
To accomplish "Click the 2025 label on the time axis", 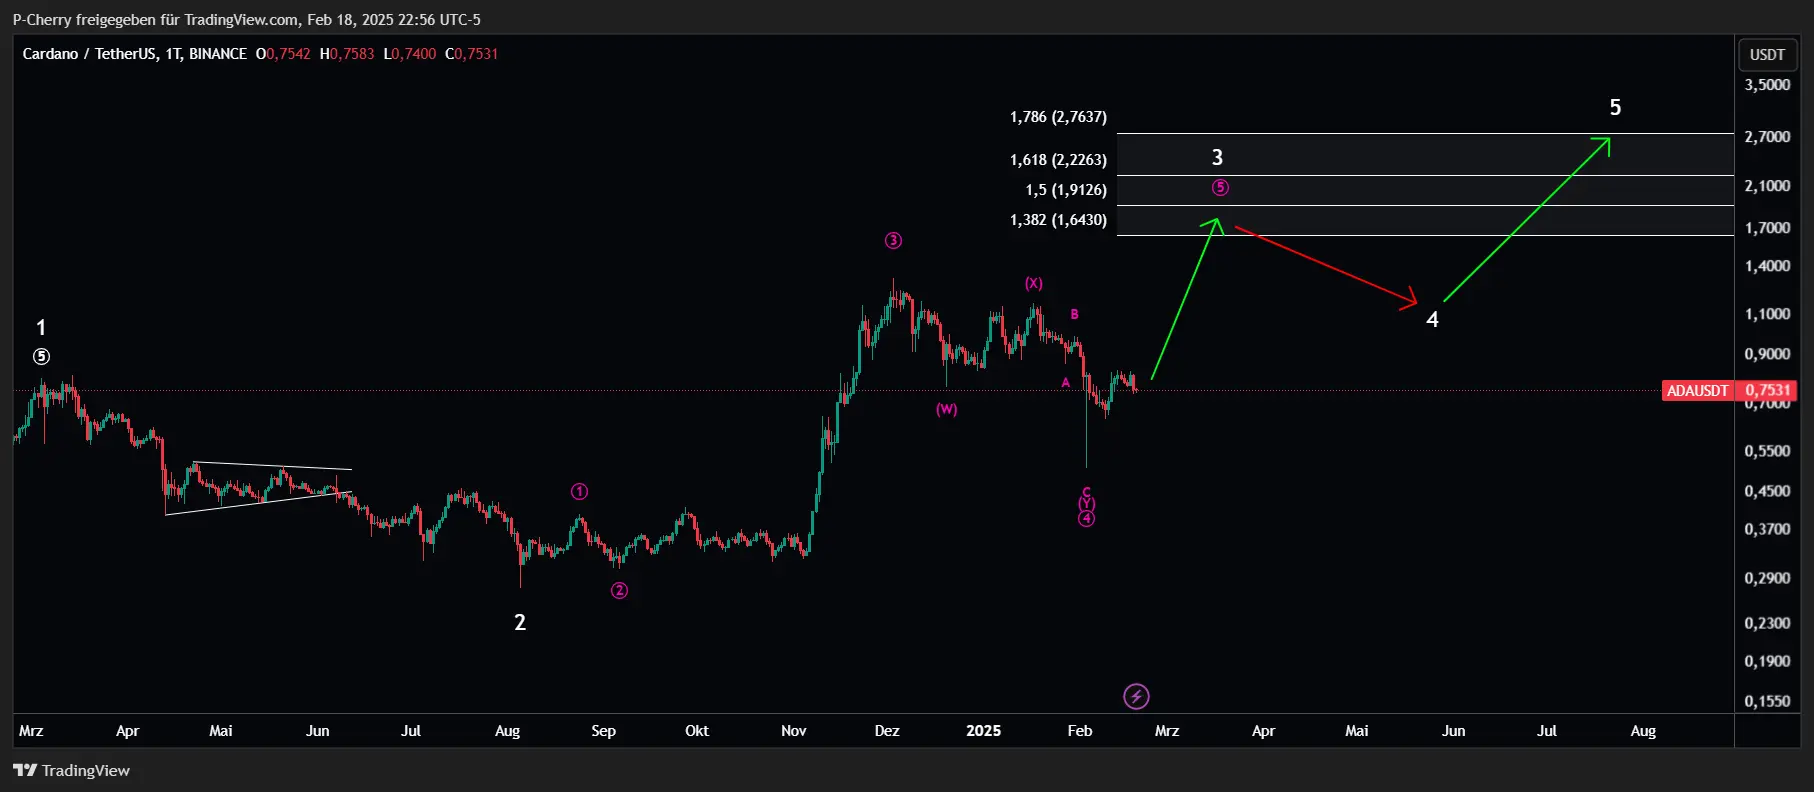I will pyautogui.click(x=983, y=731).
